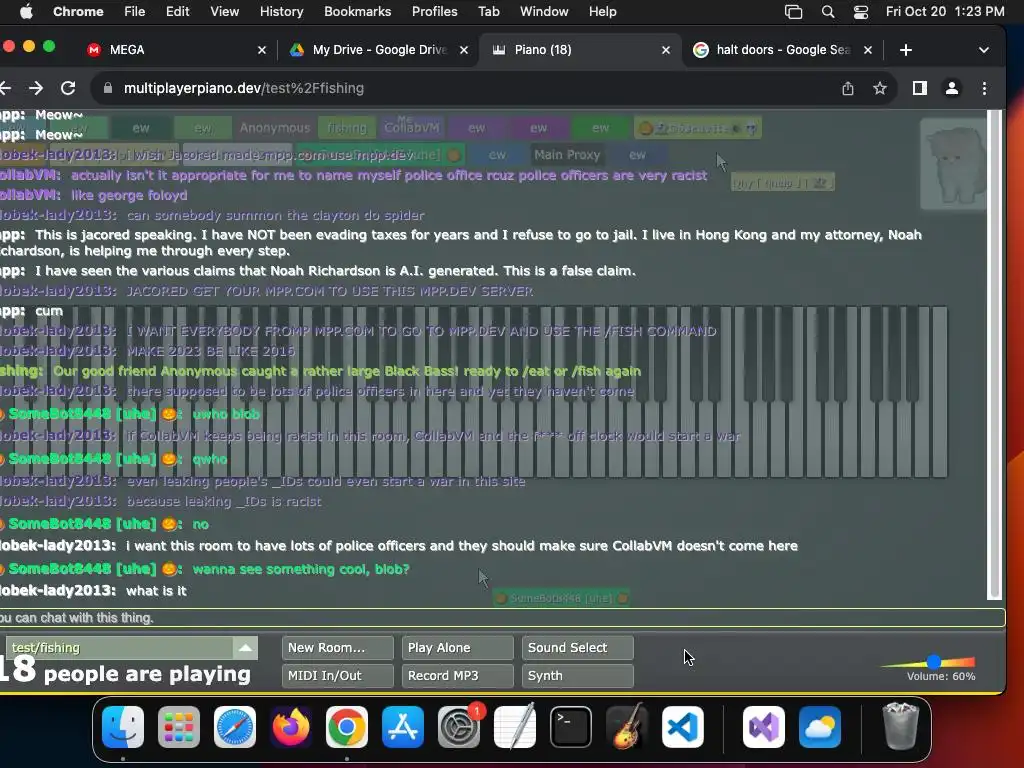This screenshot has height=768, width=1024.
Task: Click the New Room... button
Action: pyautogui.click(x=338, y=648)
